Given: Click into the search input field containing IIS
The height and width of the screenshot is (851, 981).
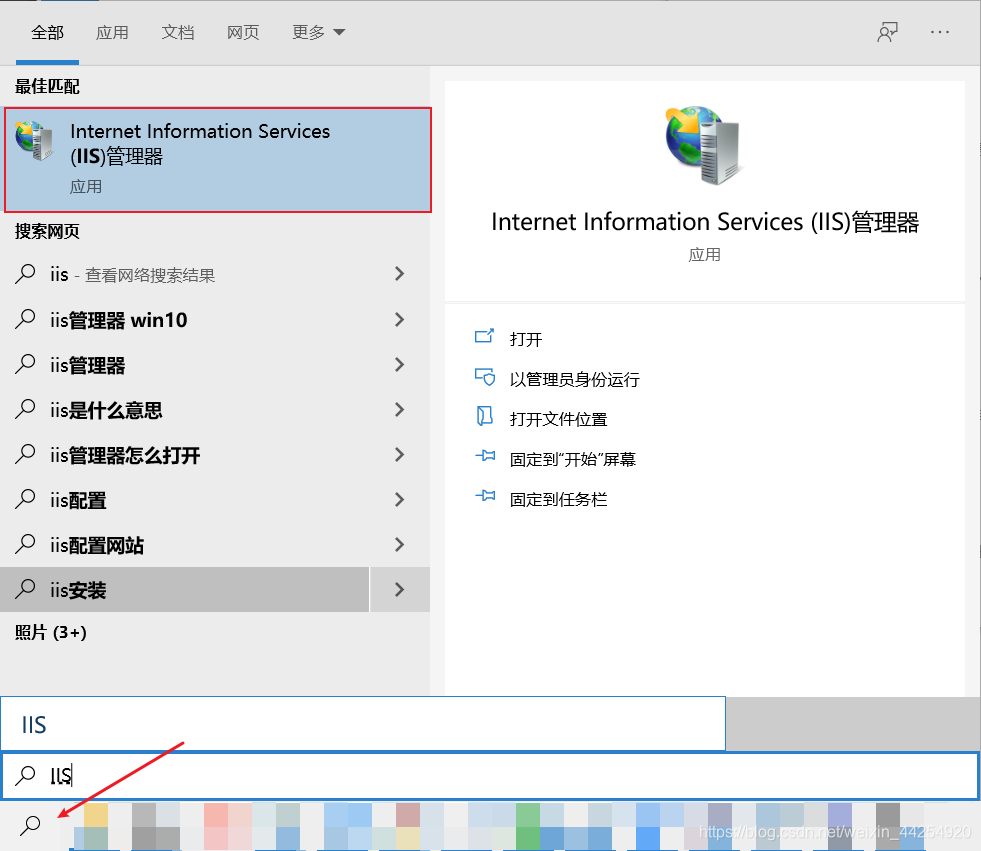Looking at the screenshot, I should 490,776.
